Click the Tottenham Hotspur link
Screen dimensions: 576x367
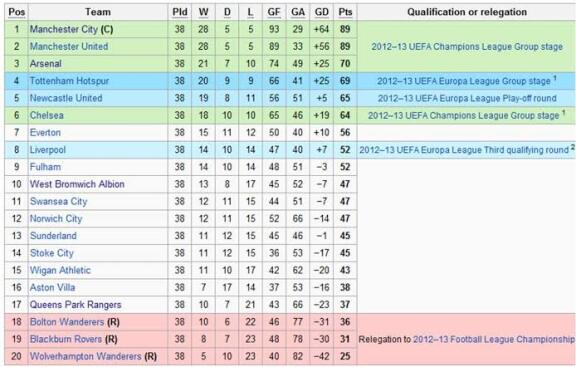69,81
